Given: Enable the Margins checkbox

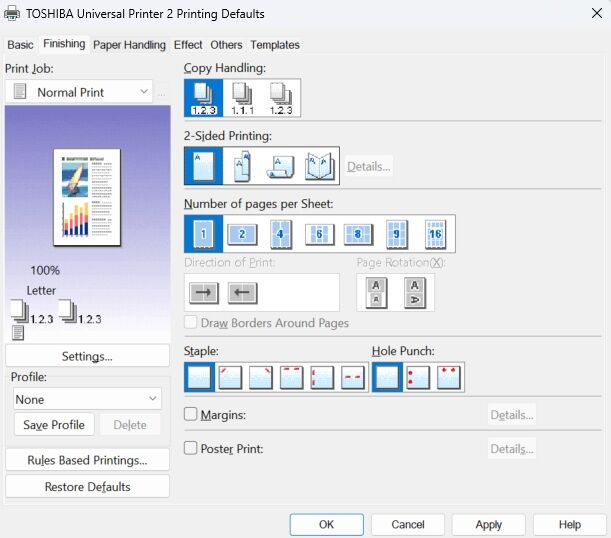Looking at the screenshot, I should tap(191, 414).
